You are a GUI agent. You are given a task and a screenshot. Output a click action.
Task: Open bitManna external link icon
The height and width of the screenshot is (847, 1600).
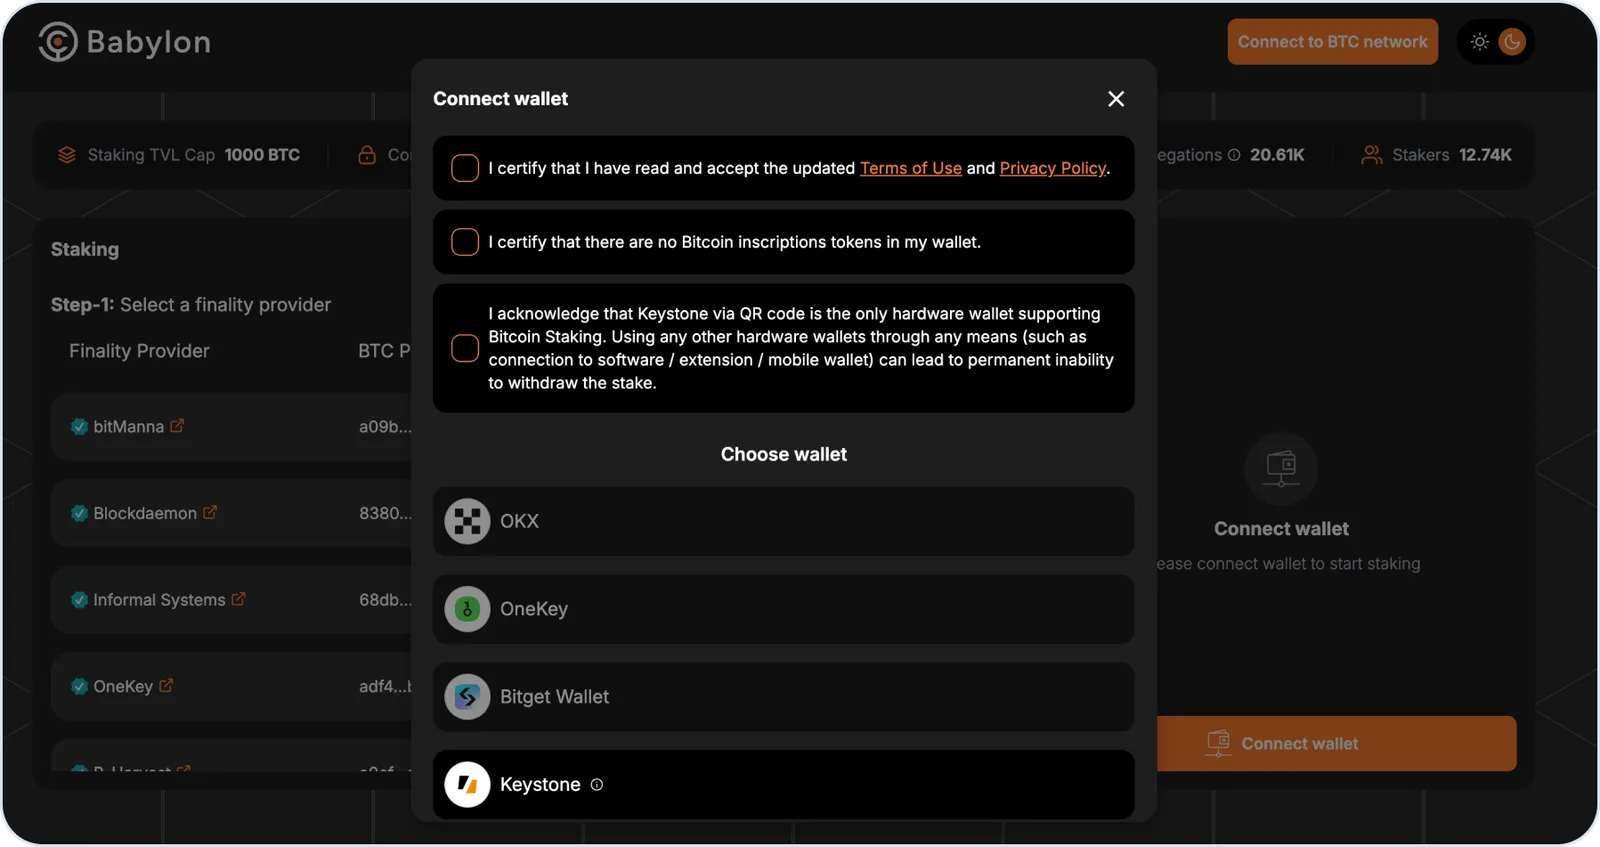coord(177,426)
